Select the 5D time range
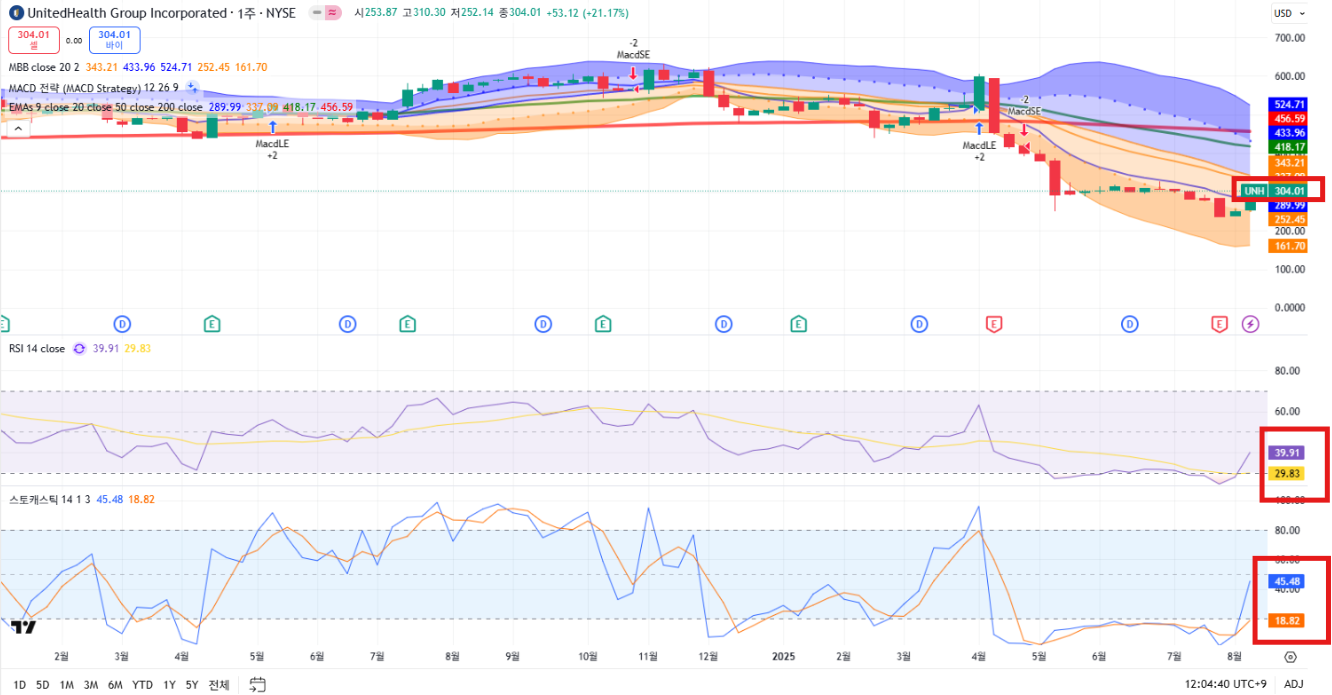 (x=43, y=685)
